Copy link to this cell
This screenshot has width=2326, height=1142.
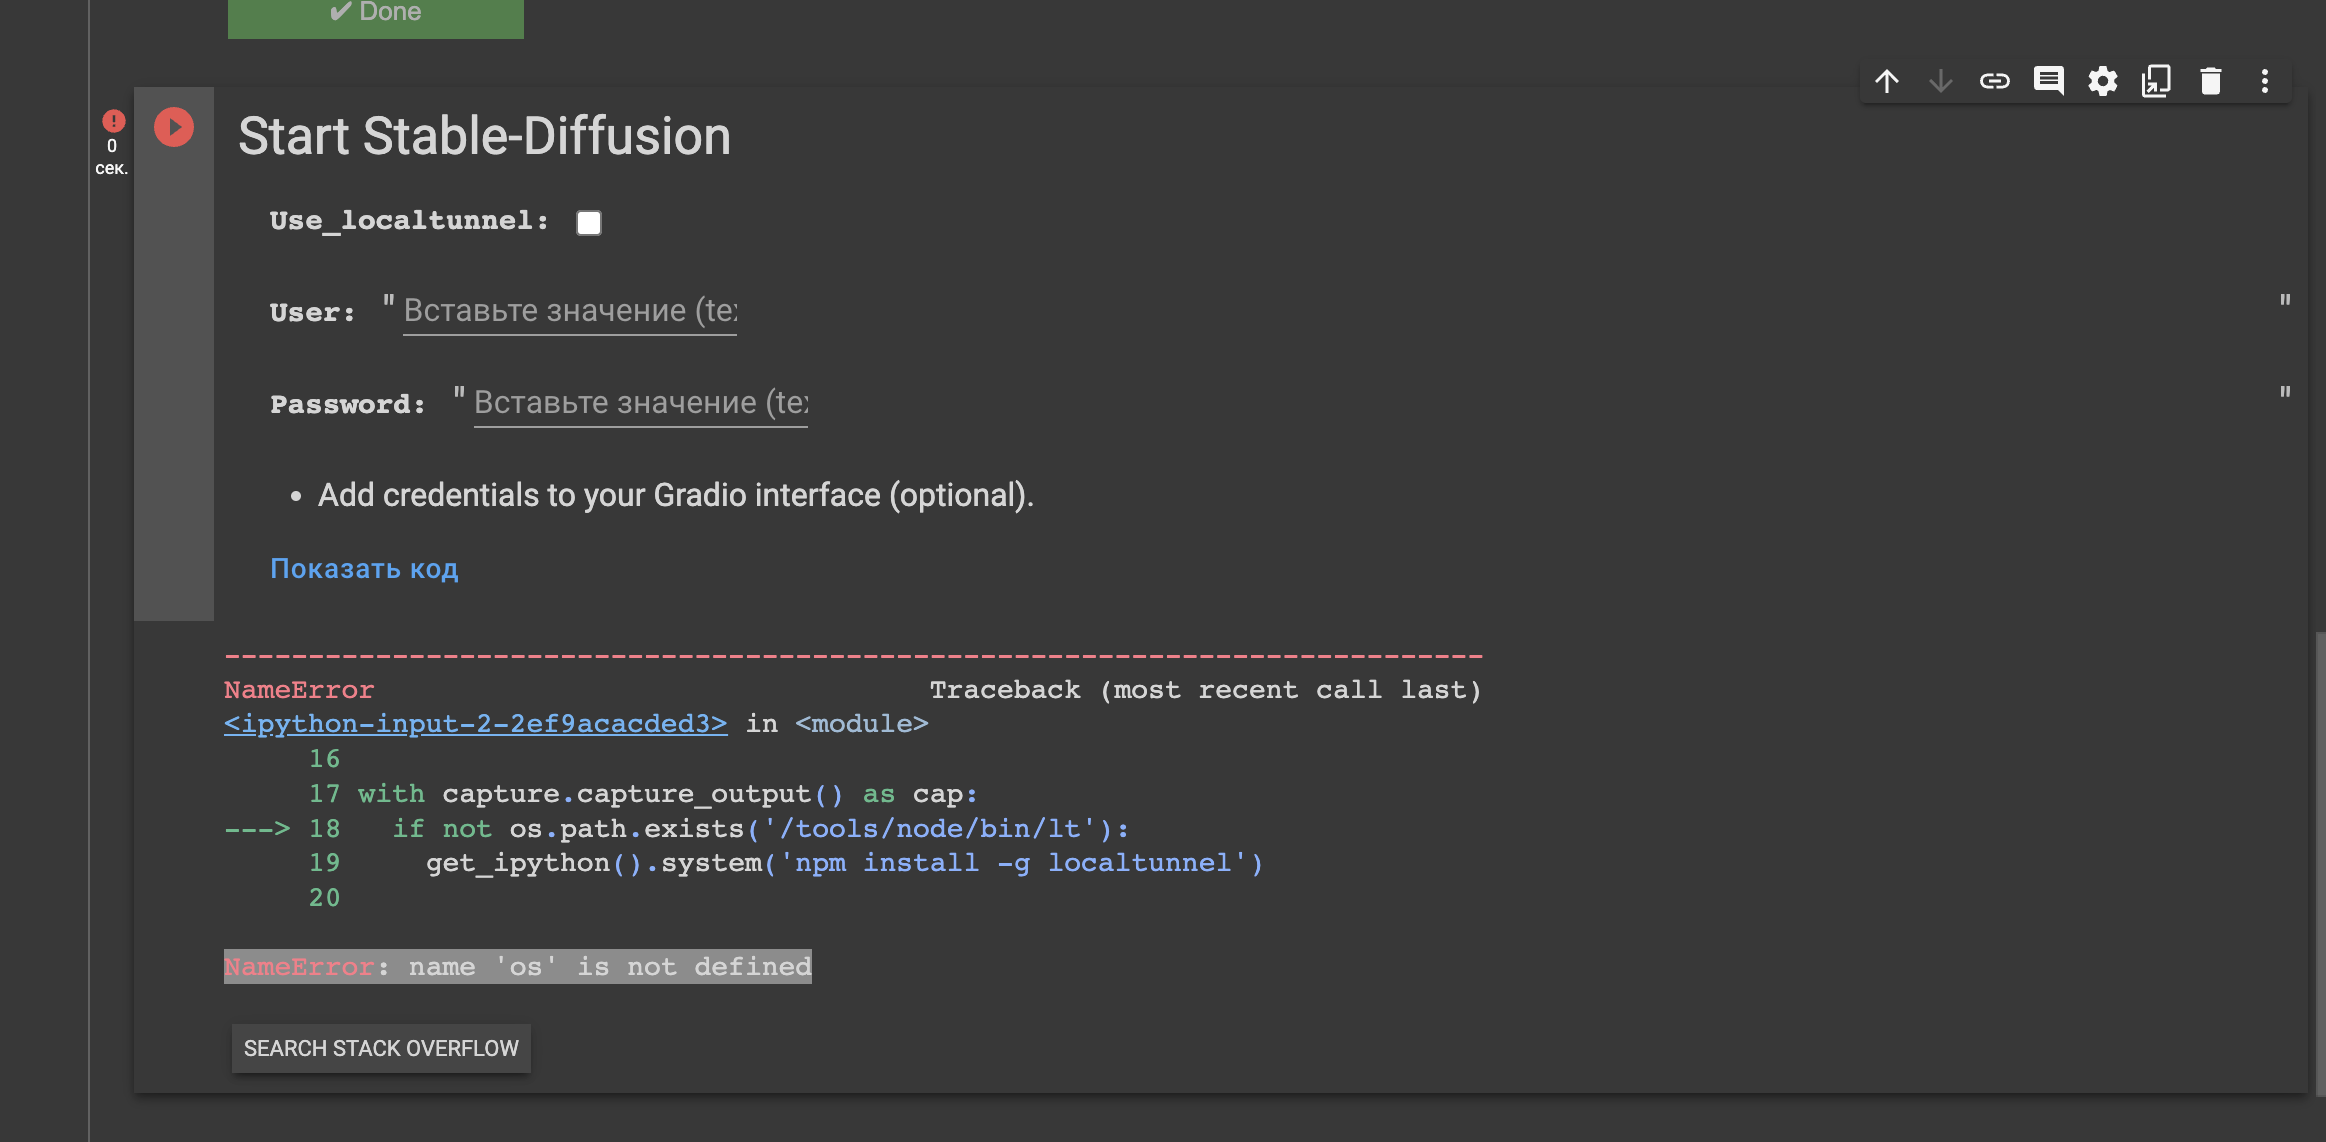[1996, 80]
